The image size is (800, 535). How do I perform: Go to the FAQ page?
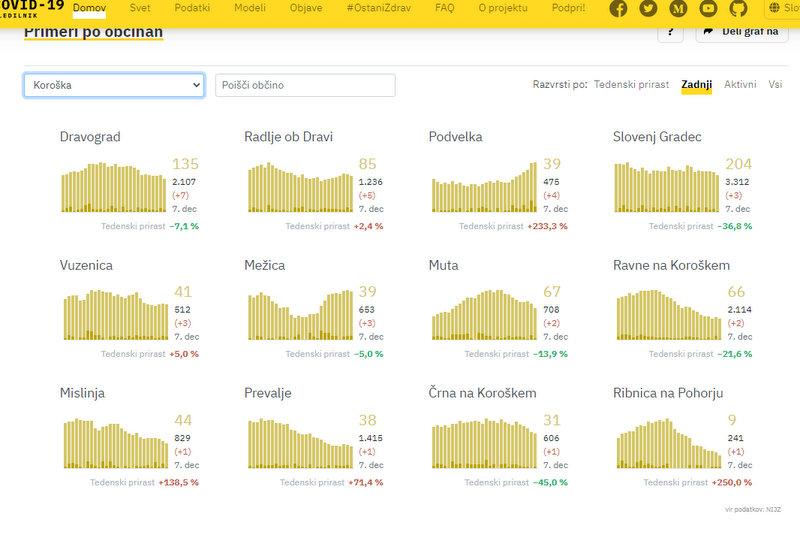[x=445, y=8]
